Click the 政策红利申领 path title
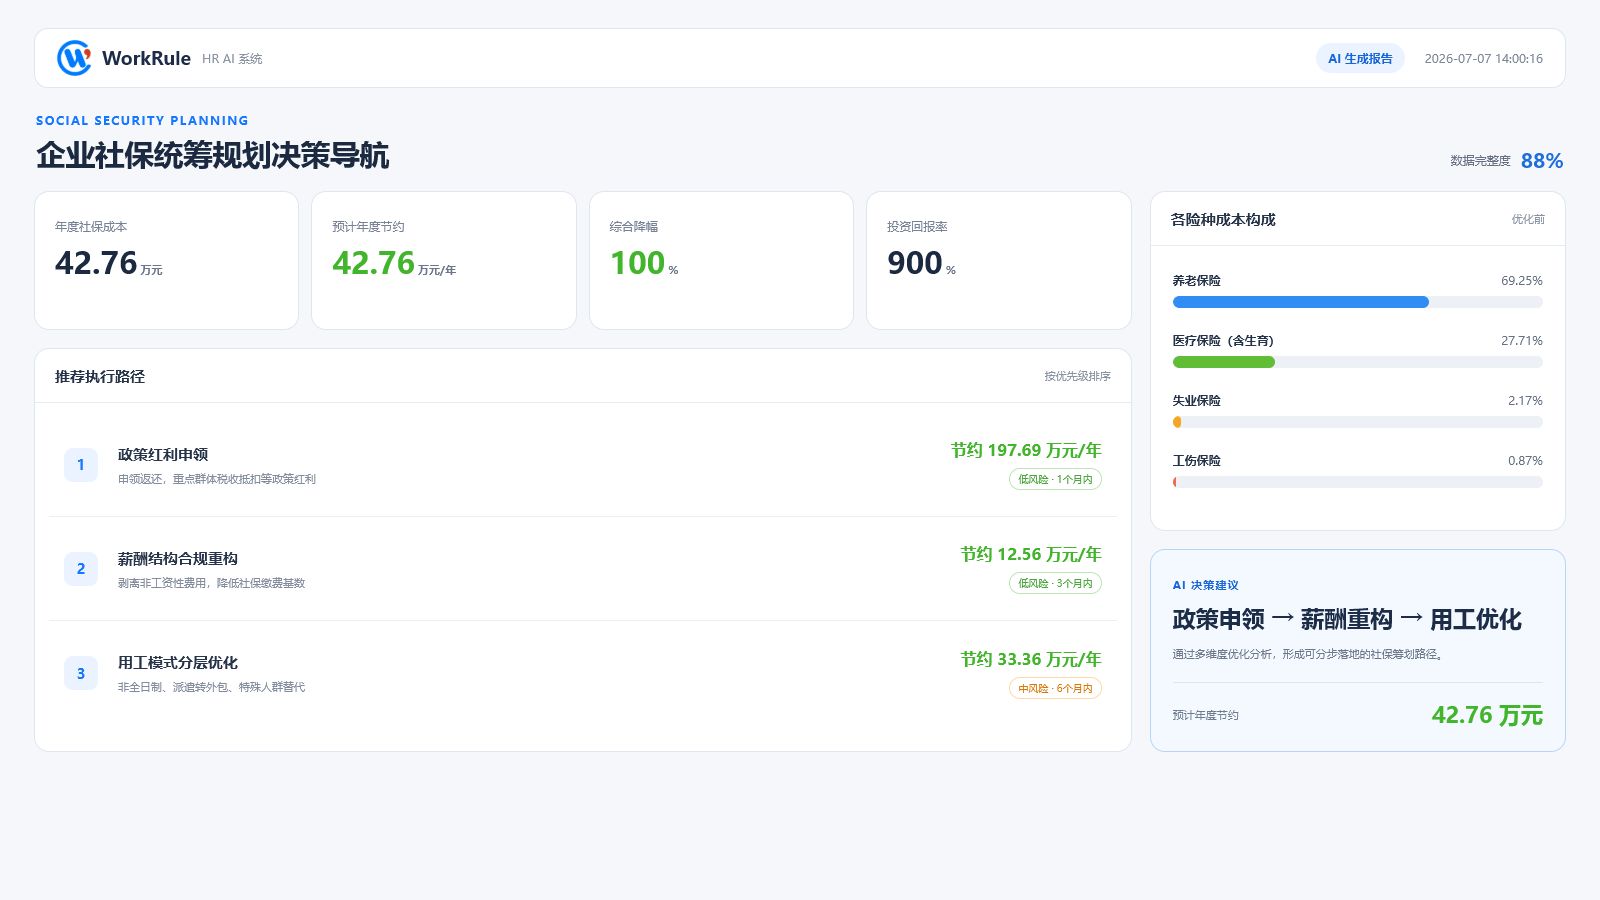Screen dimensions: 1600x900 tap(163, 454)
